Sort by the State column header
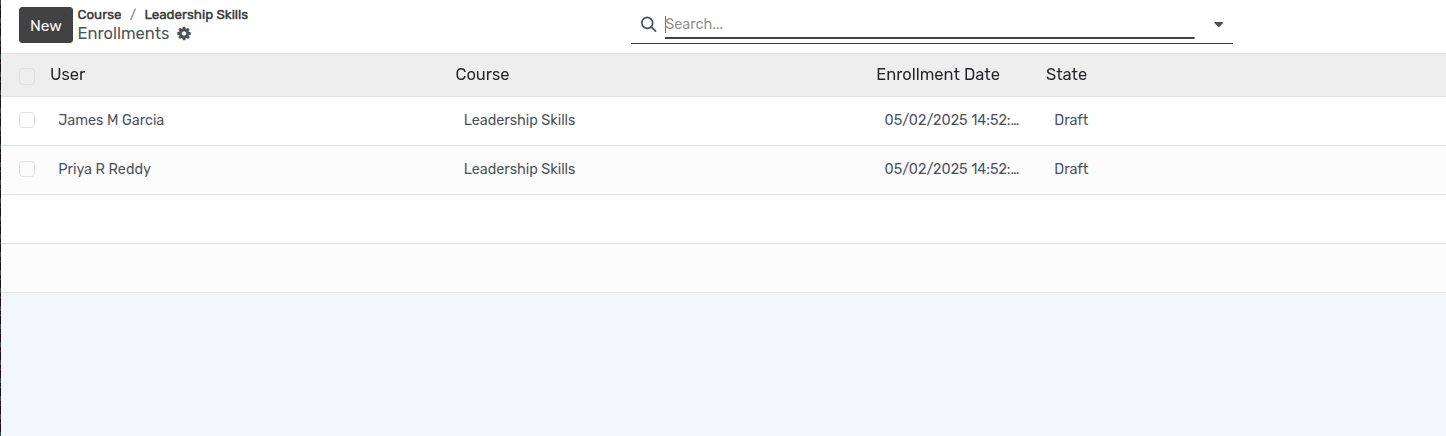 [1066, 74]
